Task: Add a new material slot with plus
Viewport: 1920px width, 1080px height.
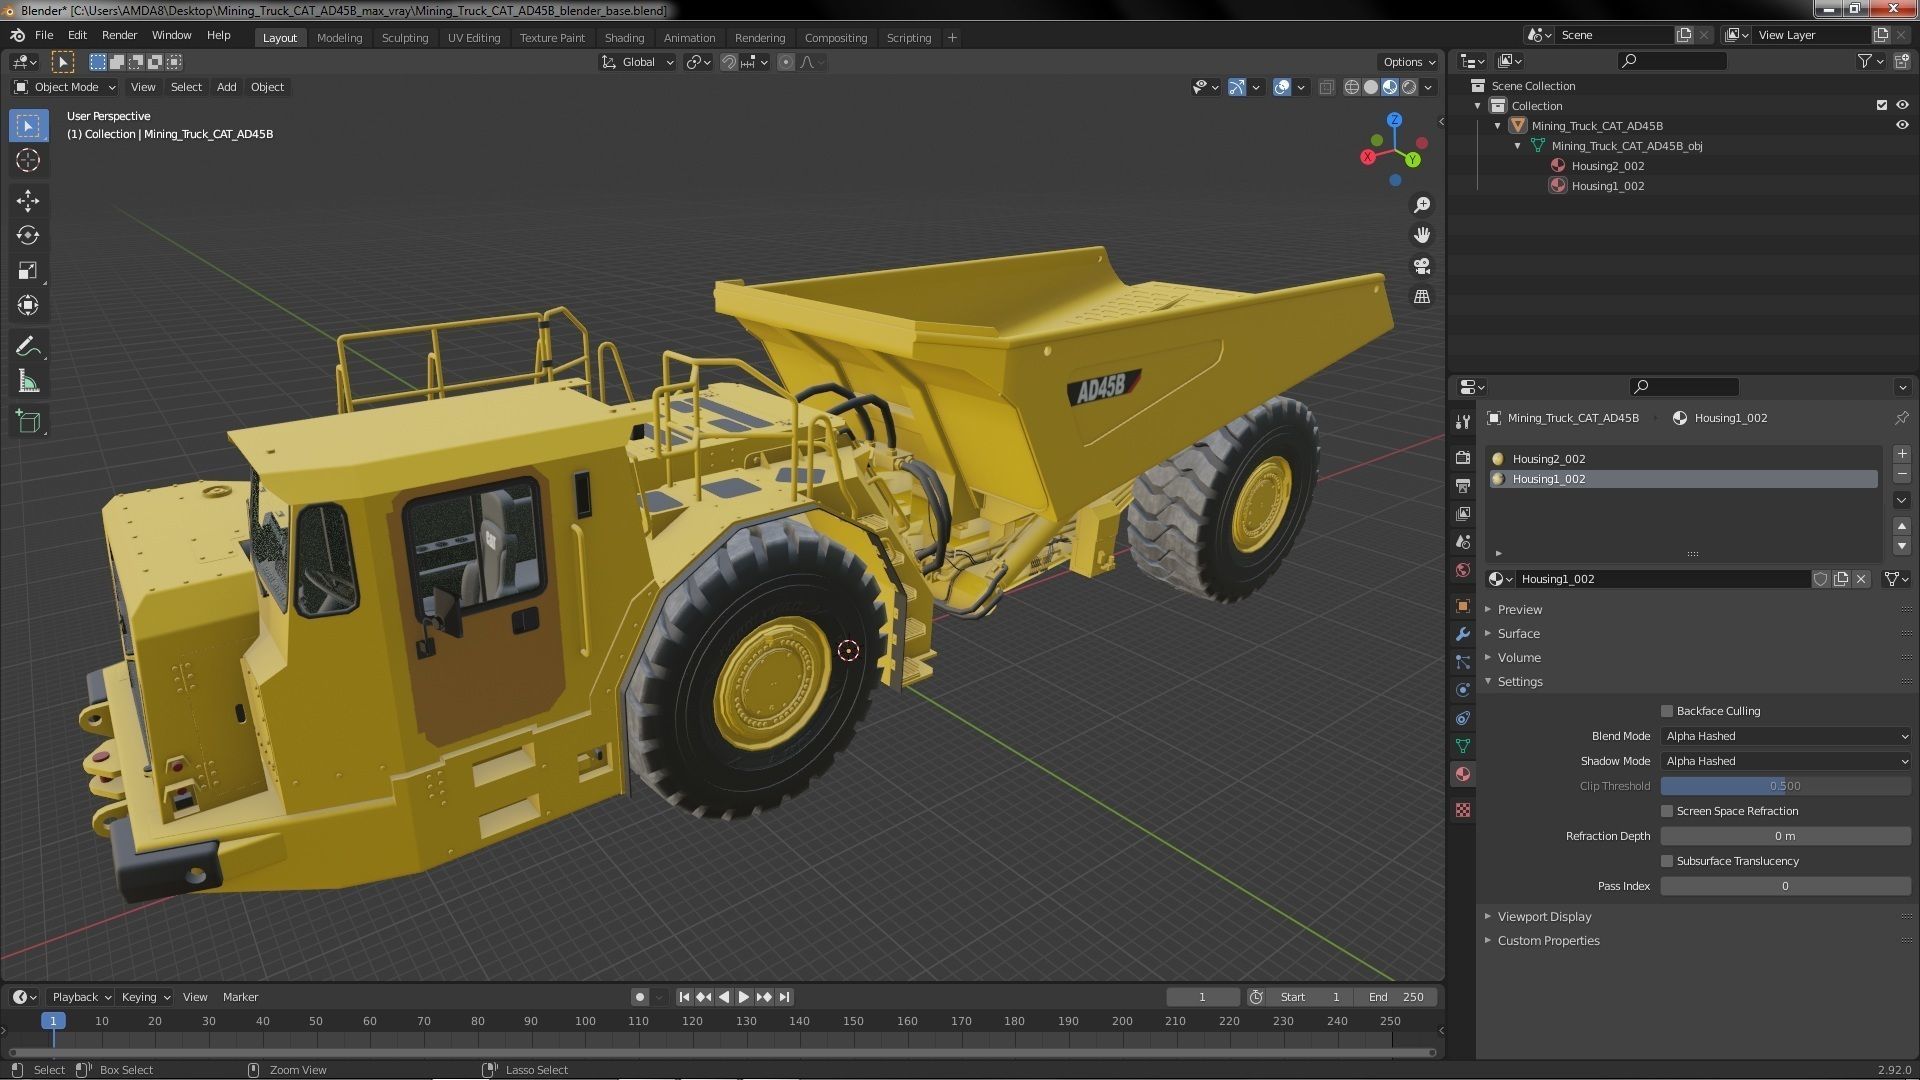Action: 1902,454
